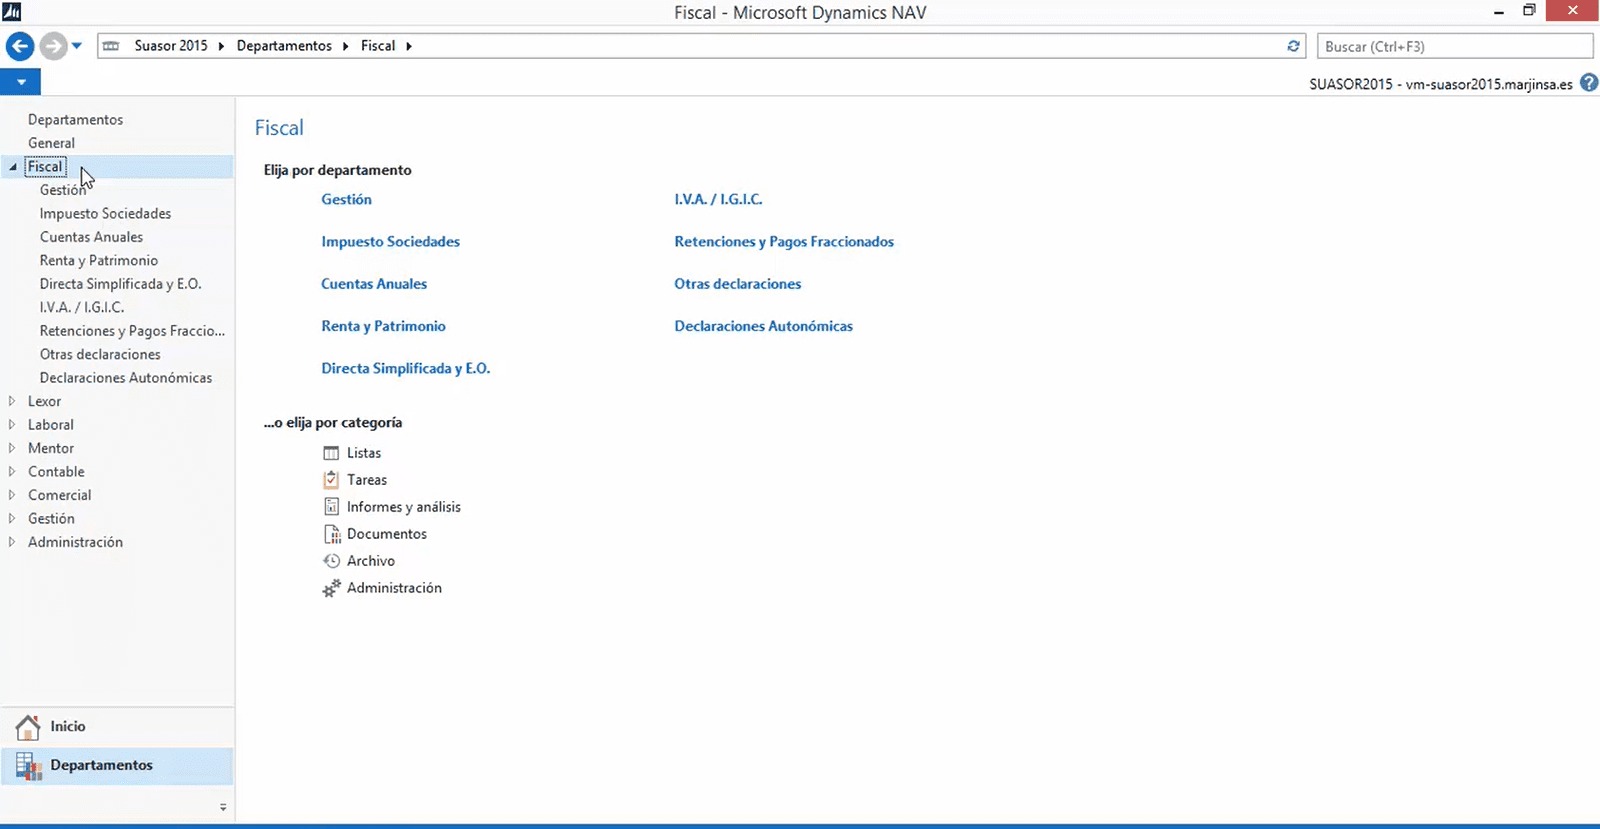This screenshot has height=829, width=1600.
Task: Select Departamentos in the breadcrumb
Action: click(284, 46)
